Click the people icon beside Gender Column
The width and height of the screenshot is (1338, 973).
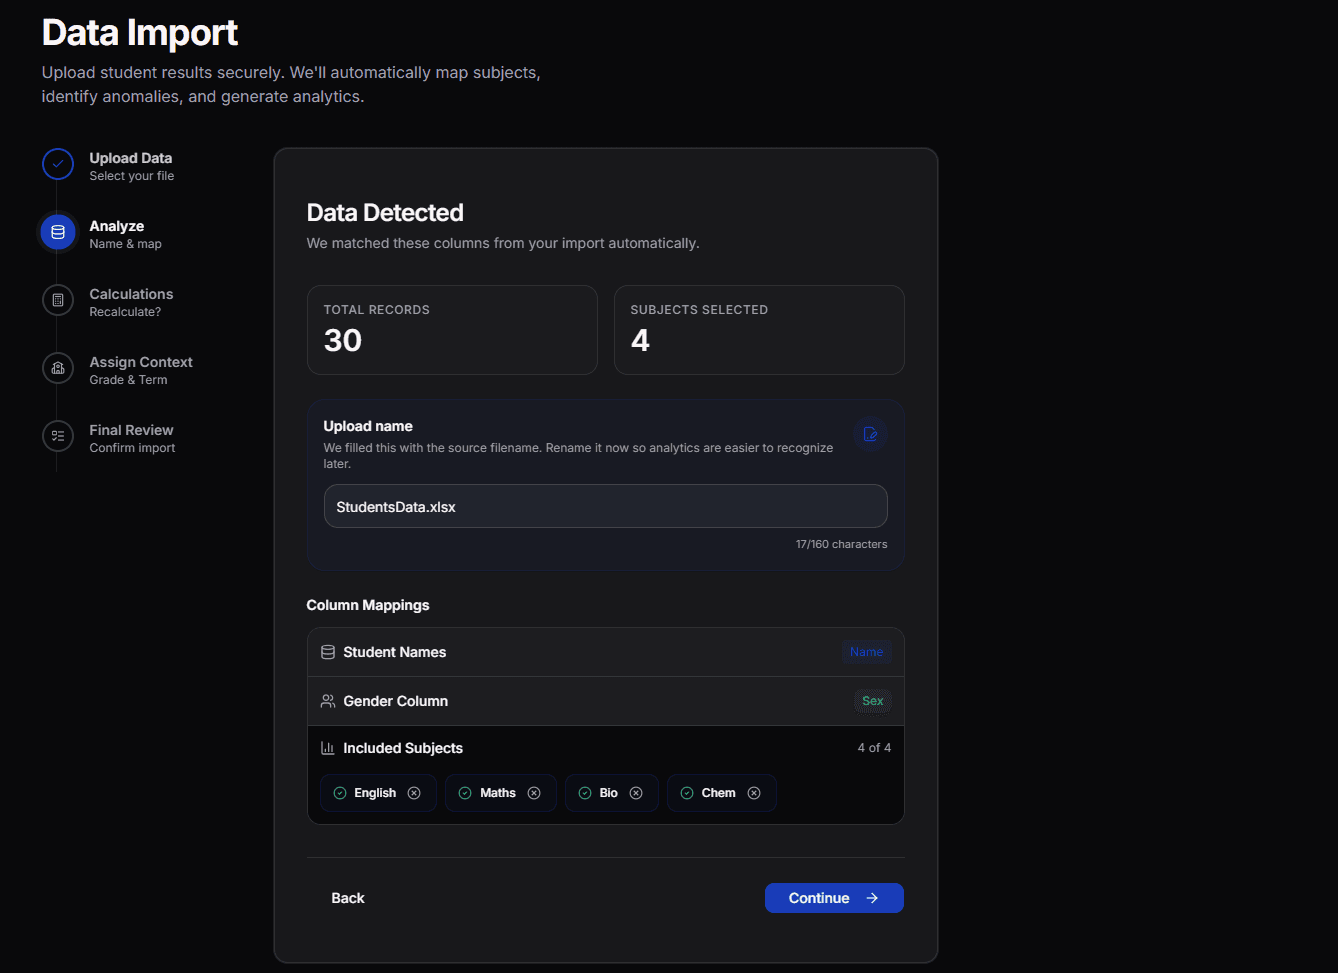(x=328, y=701)
